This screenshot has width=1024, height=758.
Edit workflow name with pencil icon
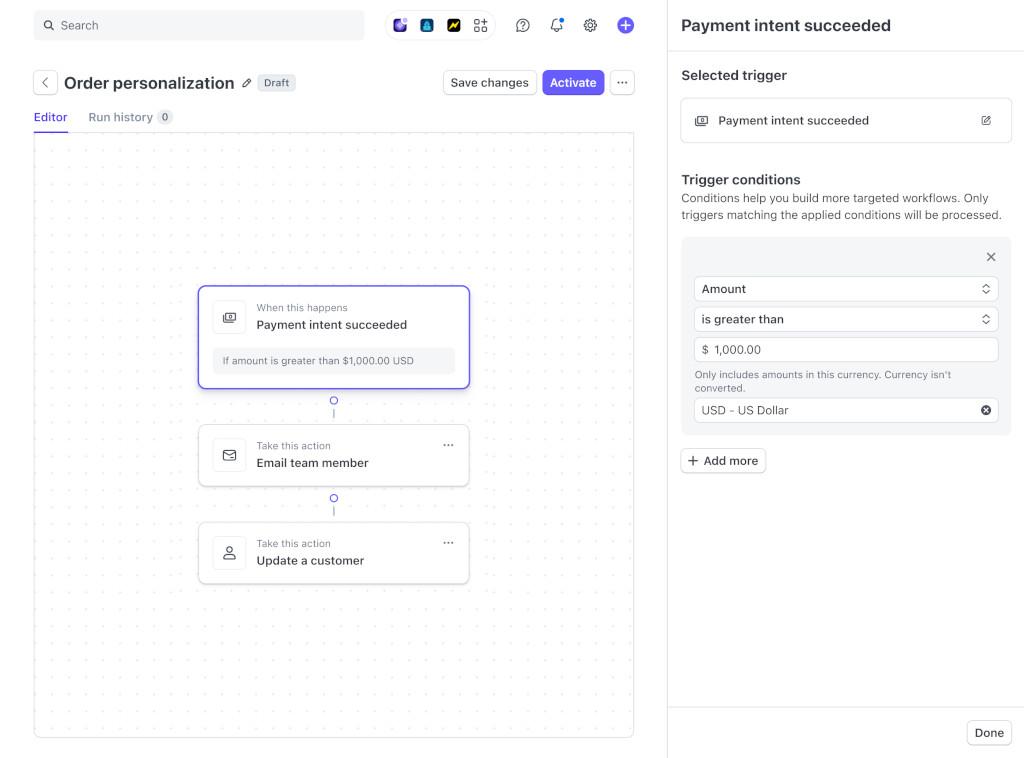(x=247, y=83)
